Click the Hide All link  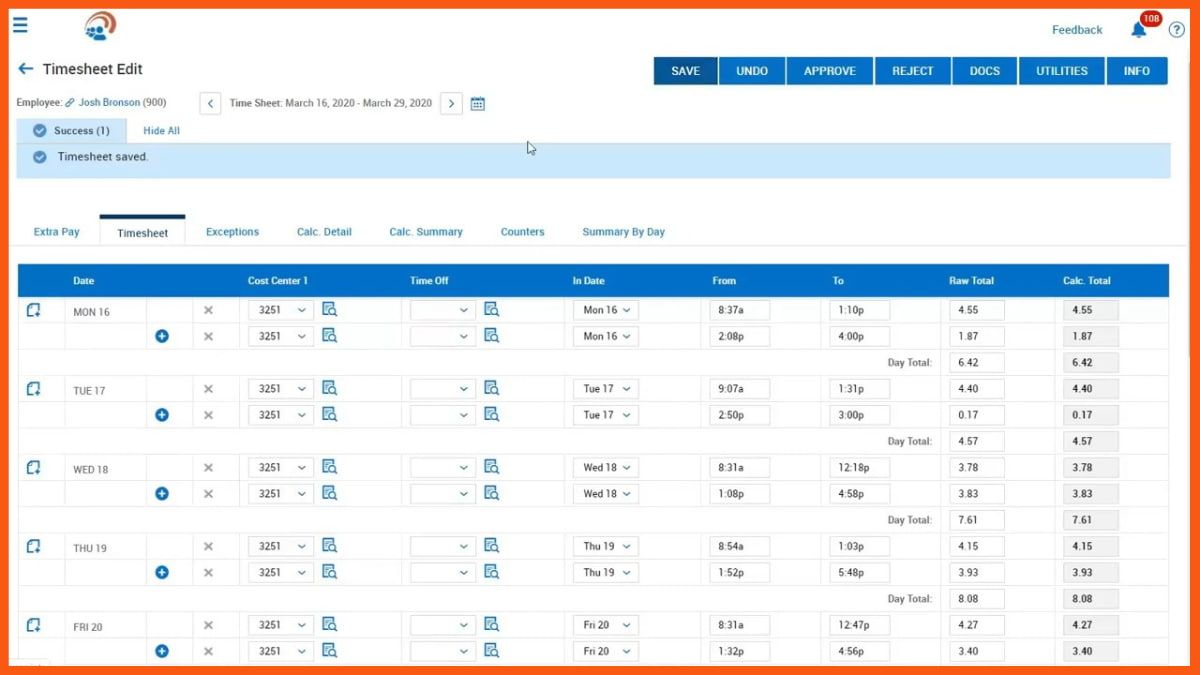pyautogui.click(x=161, y=131)
